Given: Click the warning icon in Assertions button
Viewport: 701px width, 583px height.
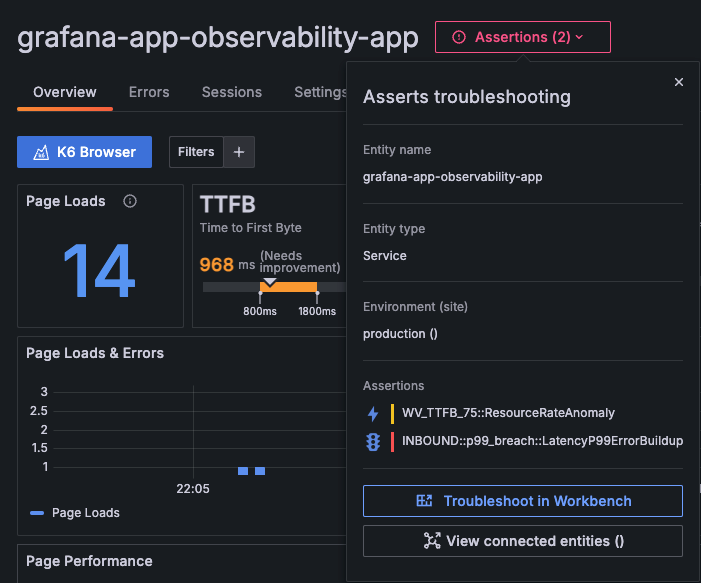Looking at the screenshot, I should pyautogui.click(x=459, y=37).
